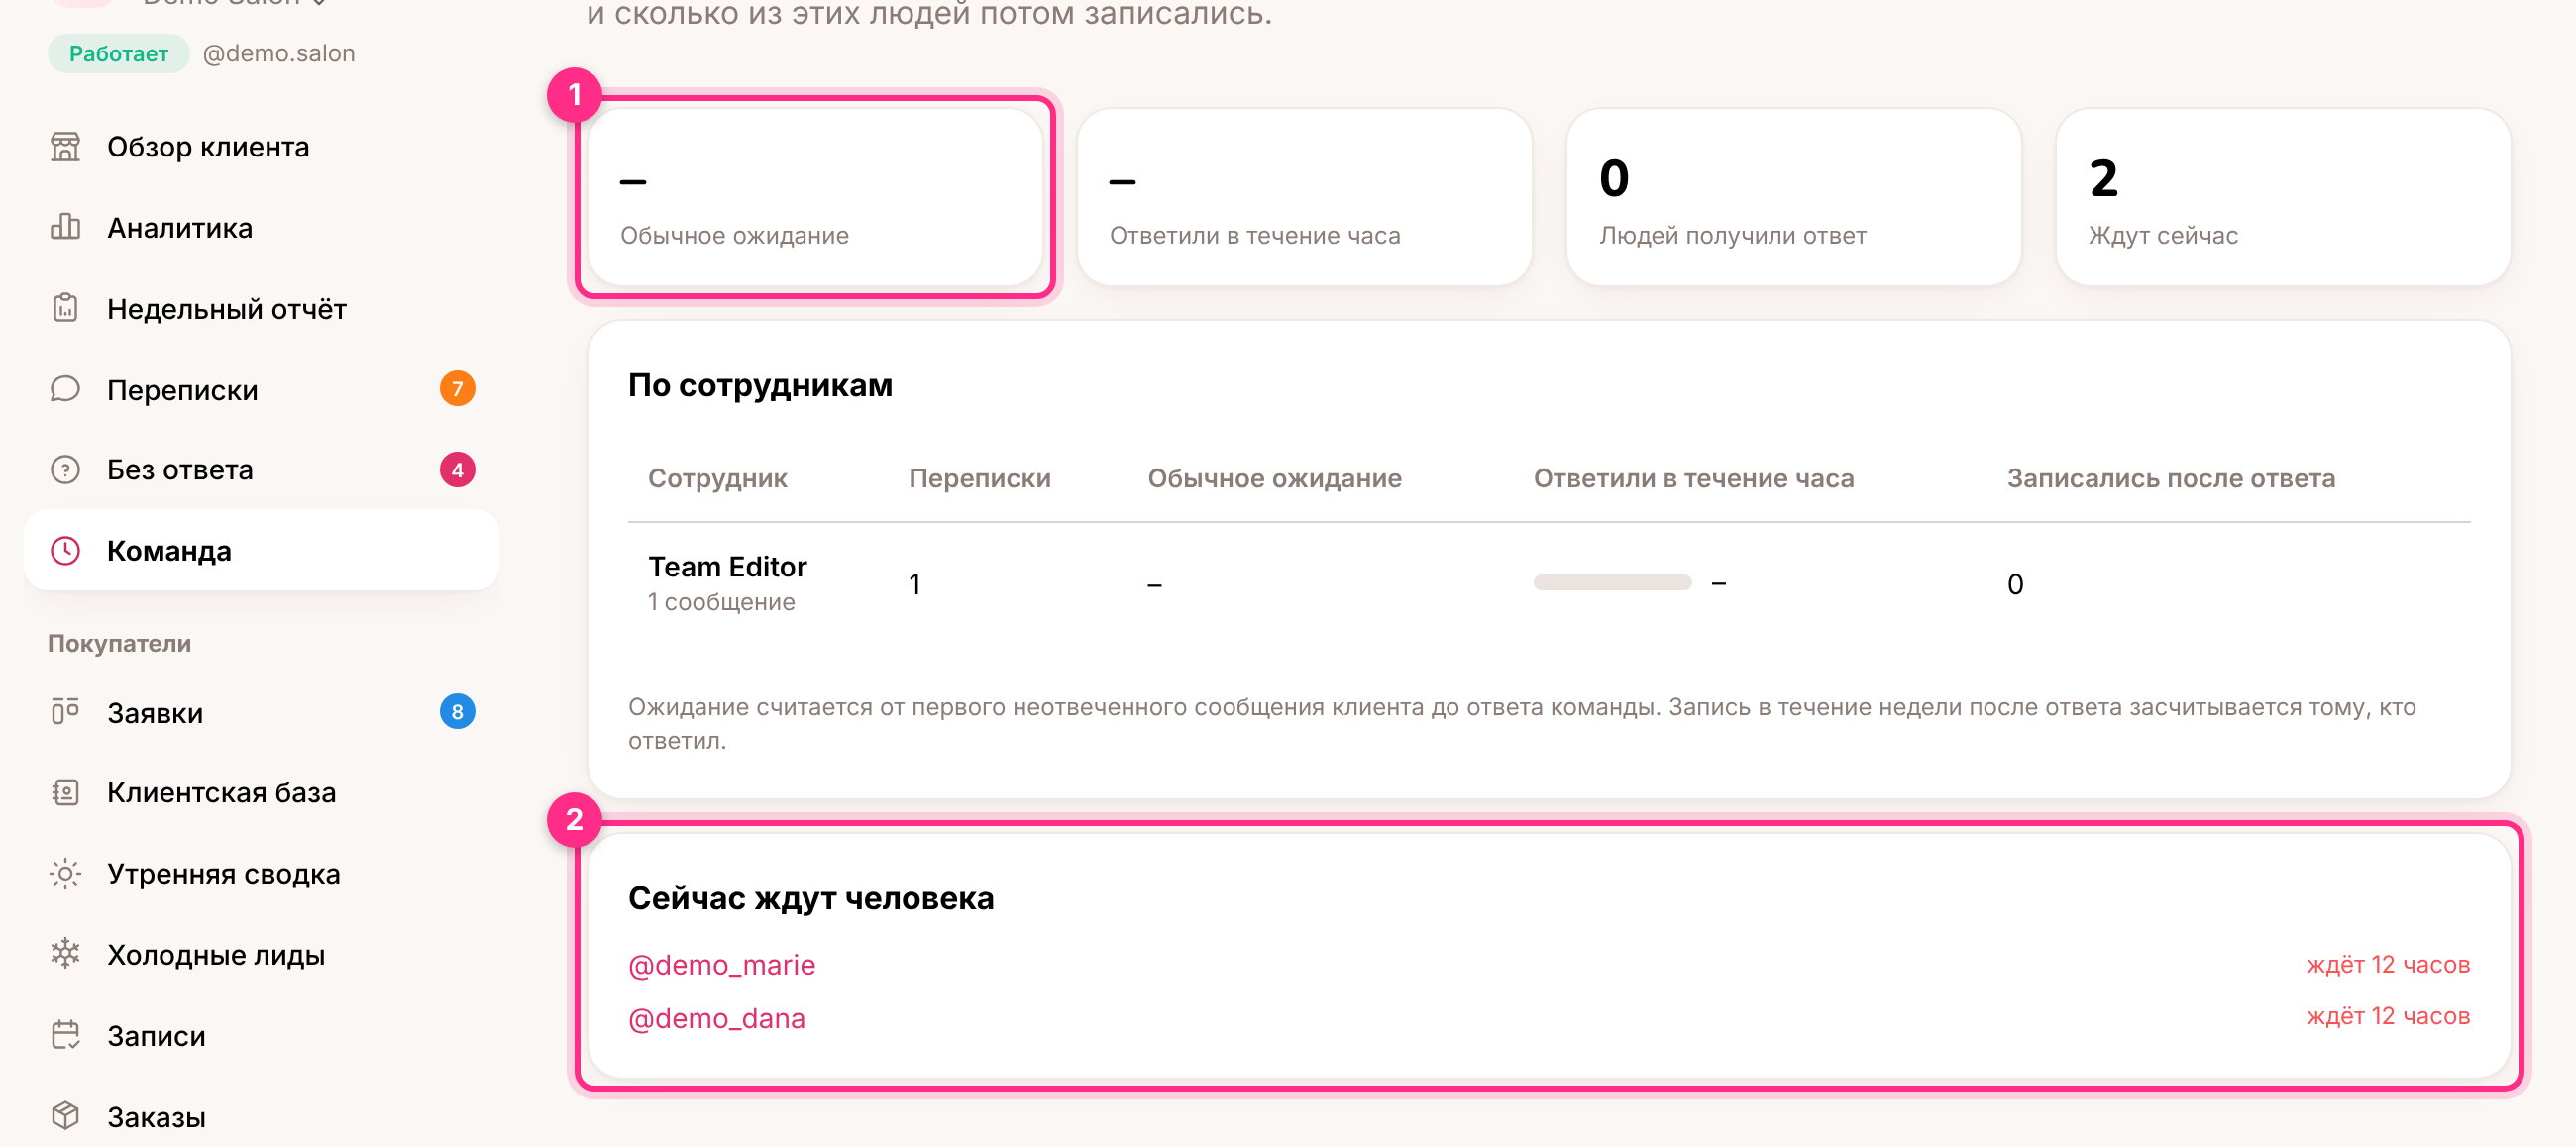Click the question mark icon beside Без ответа

[65, 469]
